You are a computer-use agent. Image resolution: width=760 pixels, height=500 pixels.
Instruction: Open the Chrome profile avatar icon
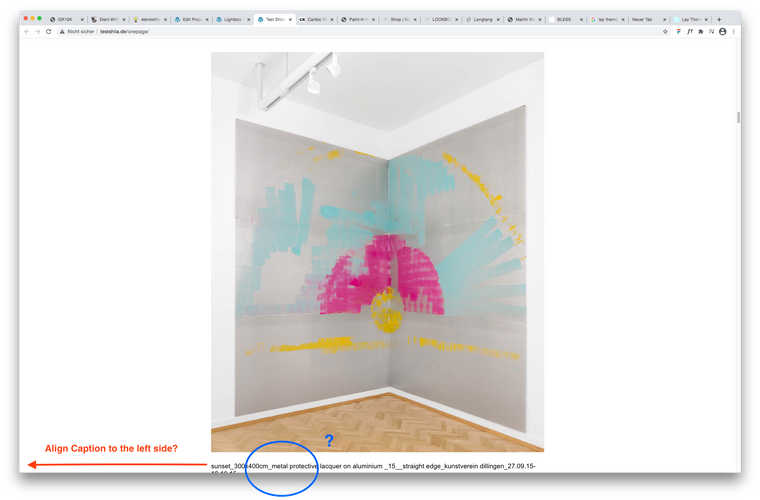pos(723,32)
